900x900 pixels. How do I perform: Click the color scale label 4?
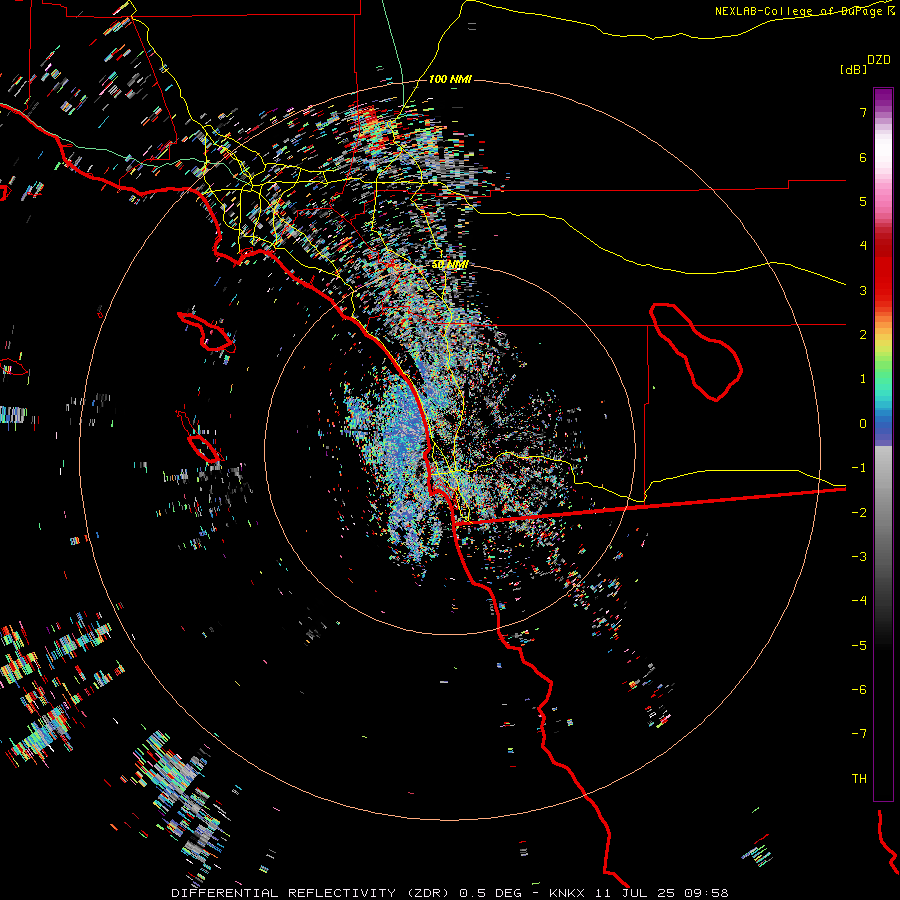(863, 246)
